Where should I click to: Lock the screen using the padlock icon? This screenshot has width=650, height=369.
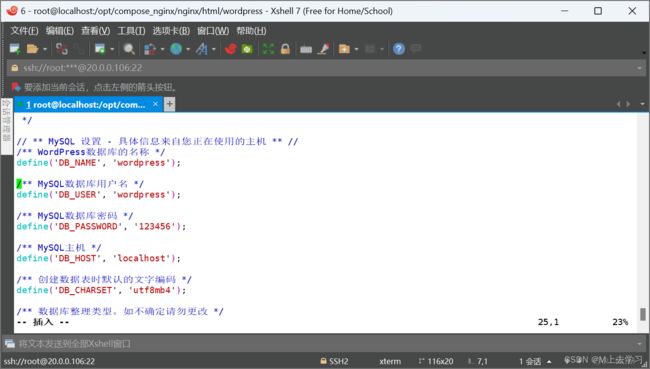(x=285, y=49)
